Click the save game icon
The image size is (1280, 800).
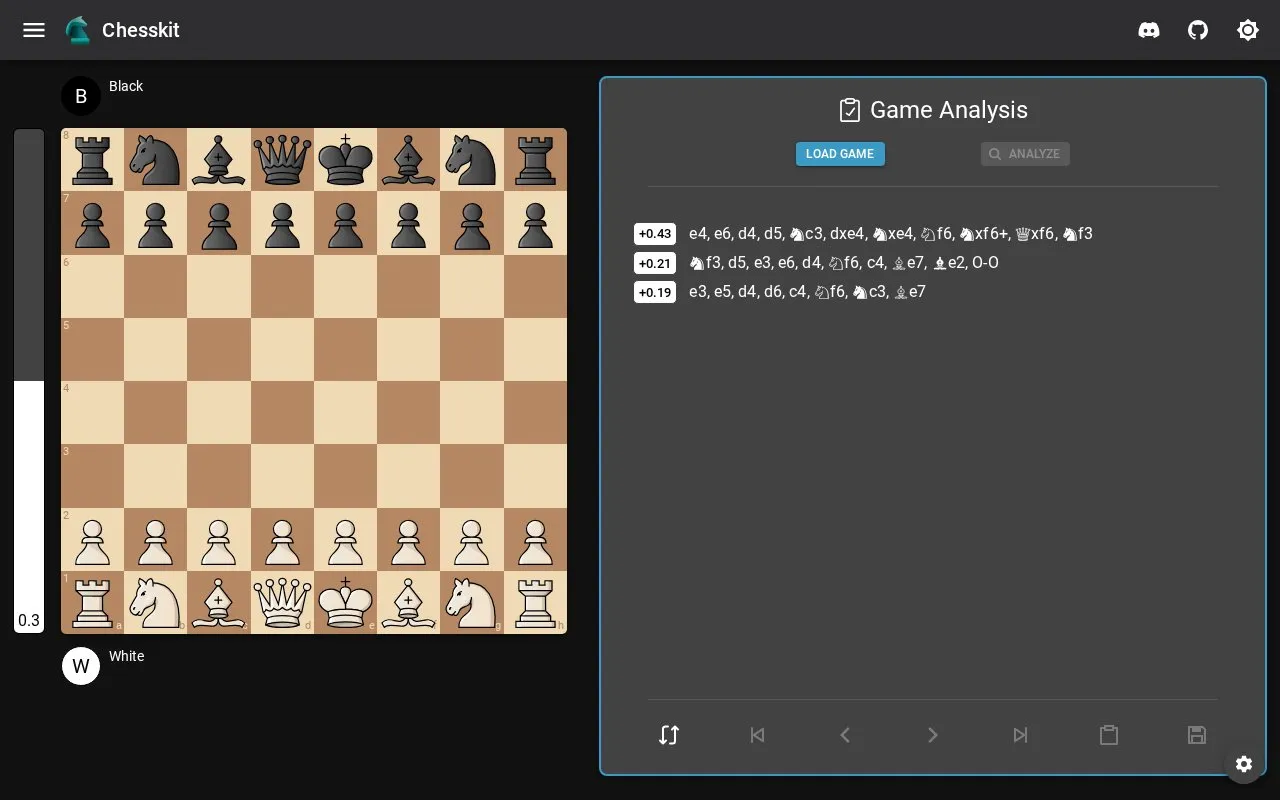[1196, 735]
